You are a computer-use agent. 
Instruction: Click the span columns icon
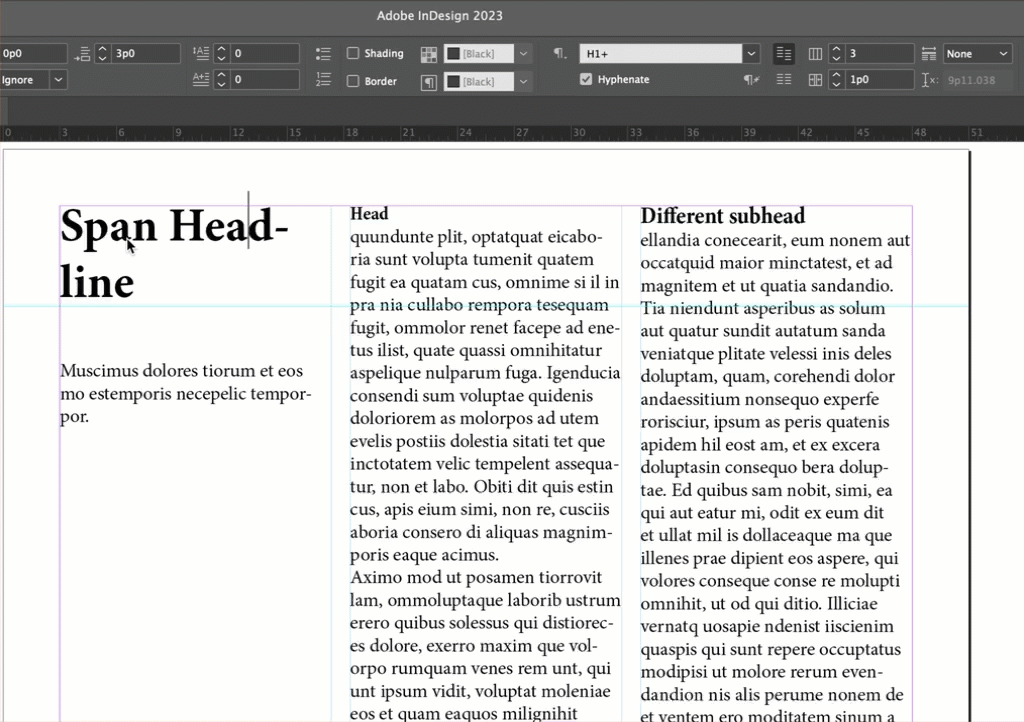929,54
